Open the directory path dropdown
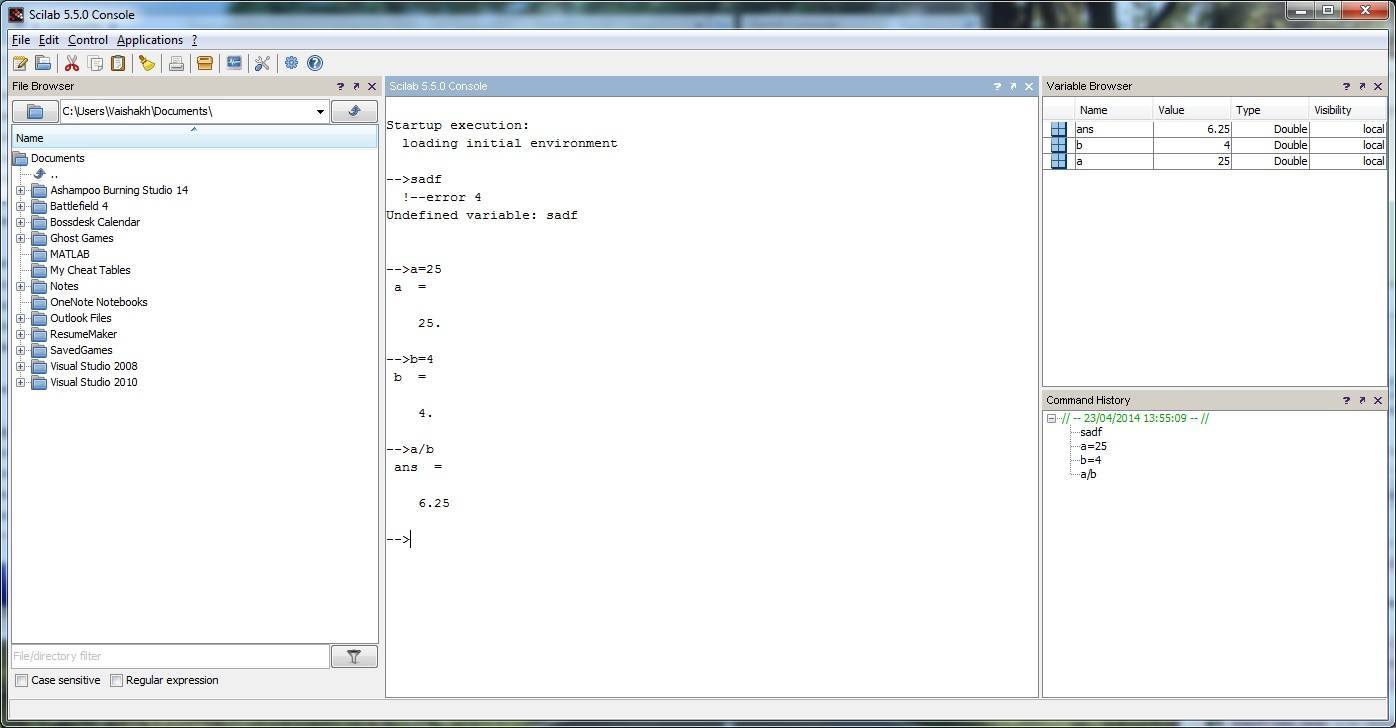 [320, 111]
